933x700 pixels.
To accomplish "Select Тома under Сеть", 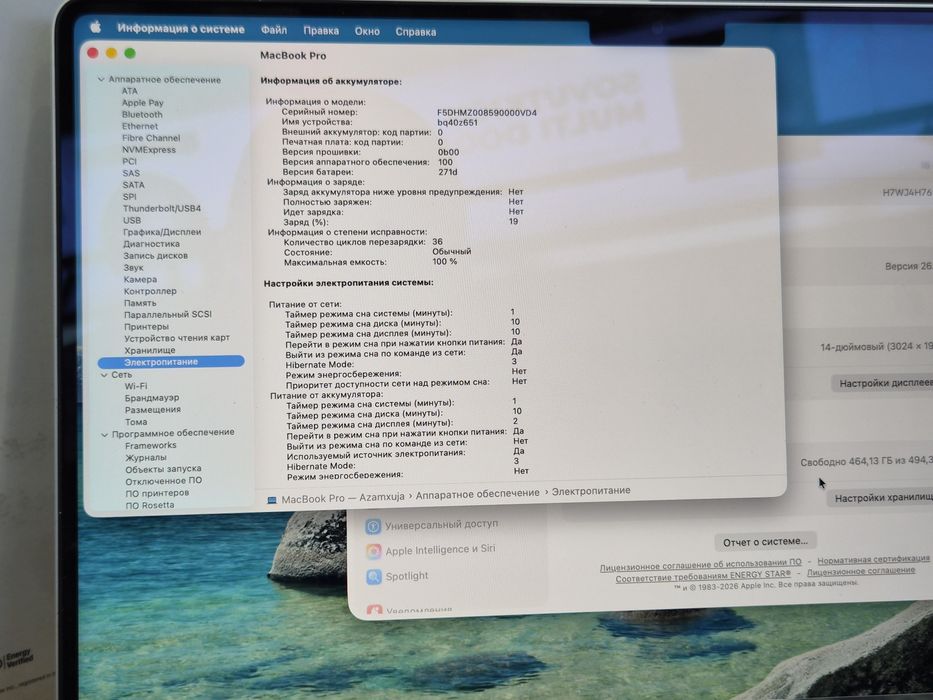I will point(136,421).
